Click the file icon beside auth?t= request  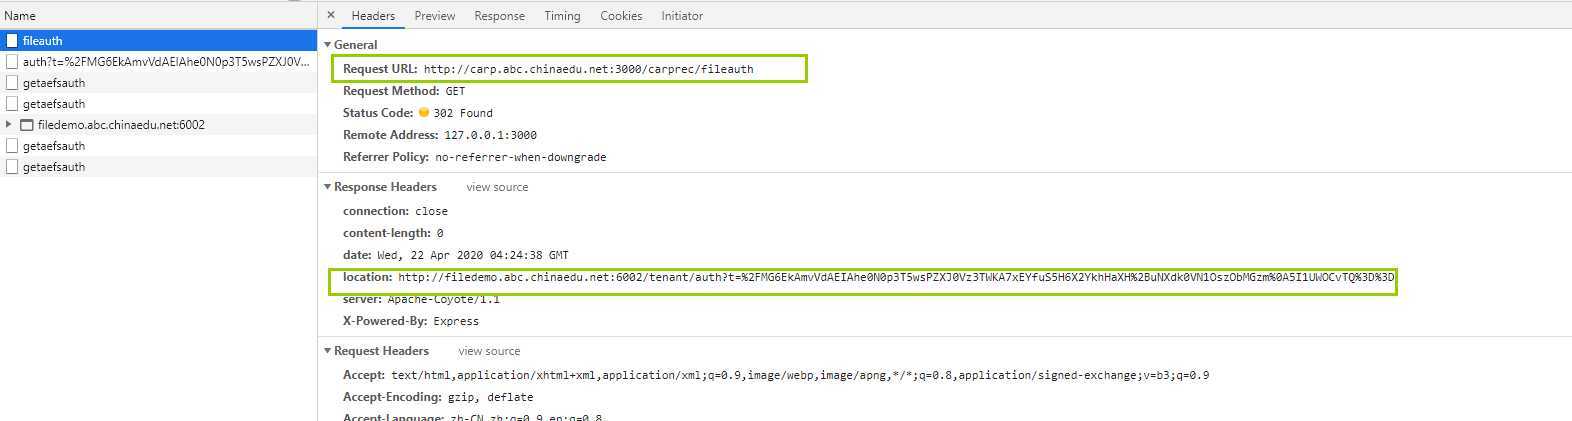(12, 62)
